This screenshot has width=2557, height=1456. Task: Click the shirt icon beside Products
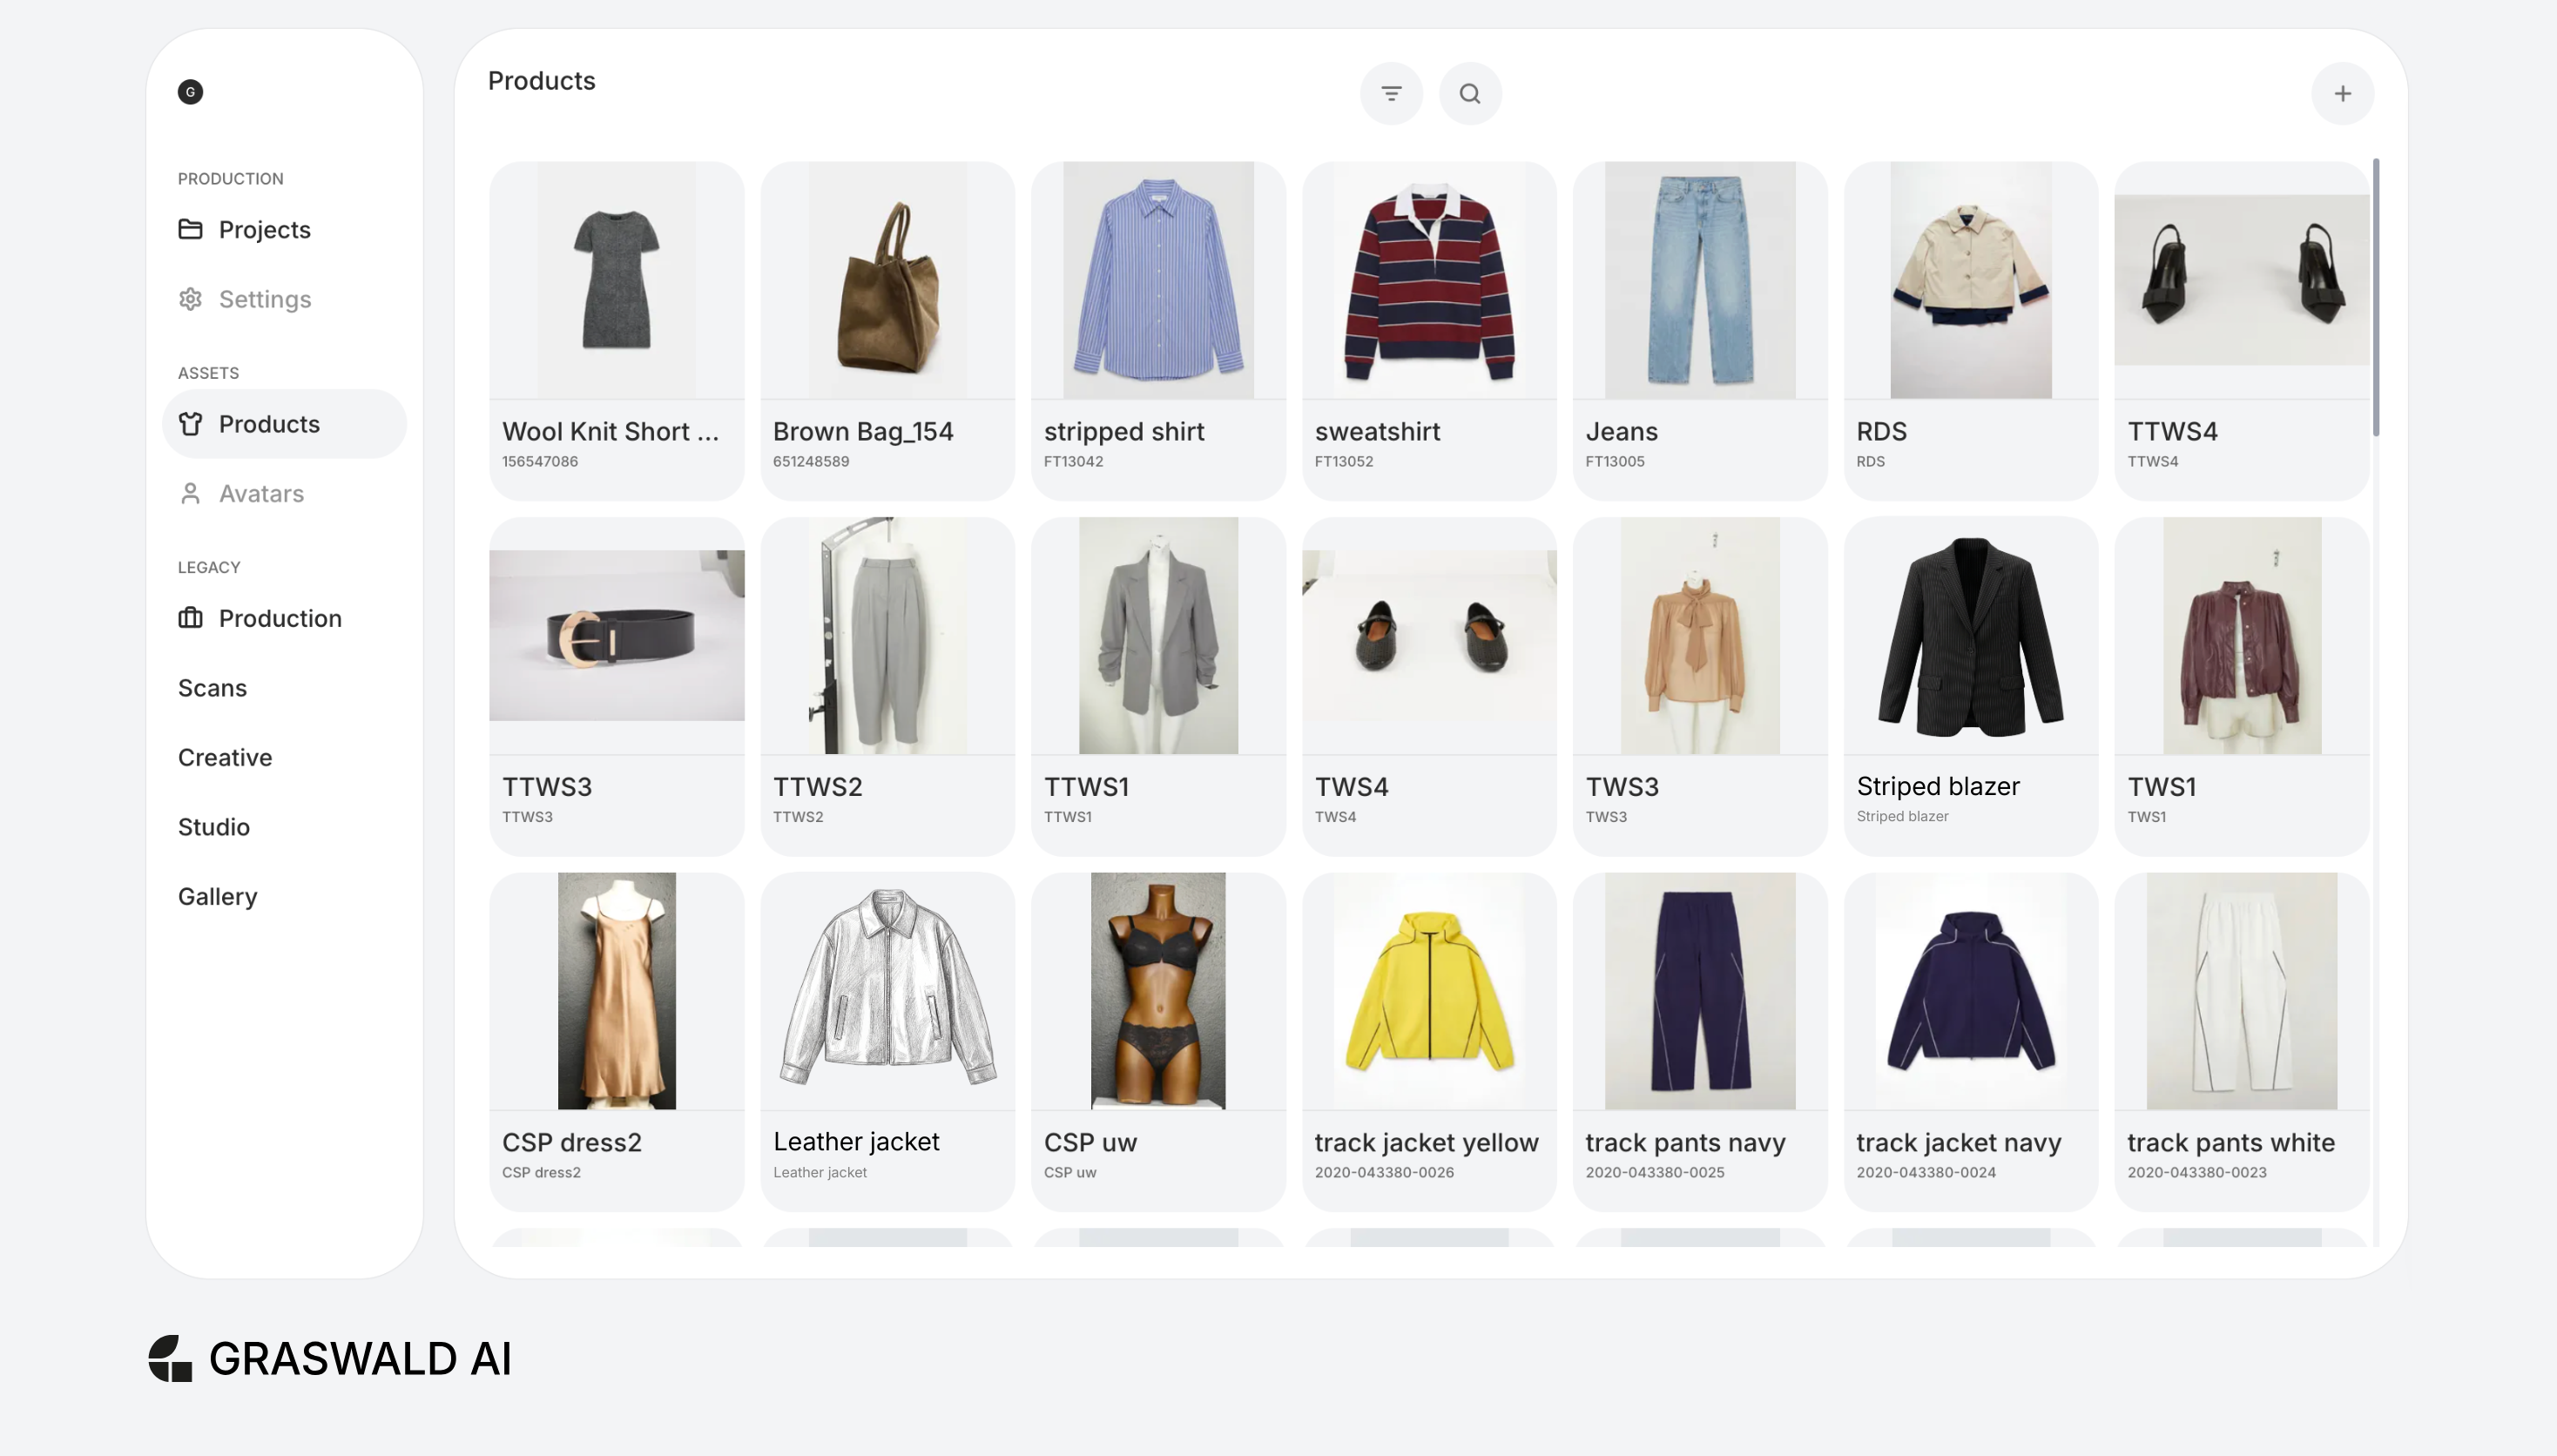190,424
